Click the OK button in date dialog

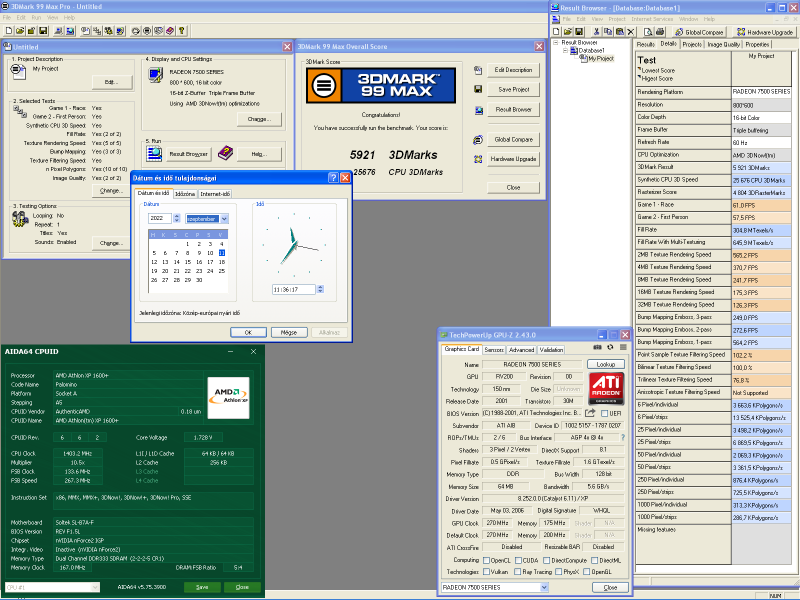pyautogui.click(x=248, y=332)
